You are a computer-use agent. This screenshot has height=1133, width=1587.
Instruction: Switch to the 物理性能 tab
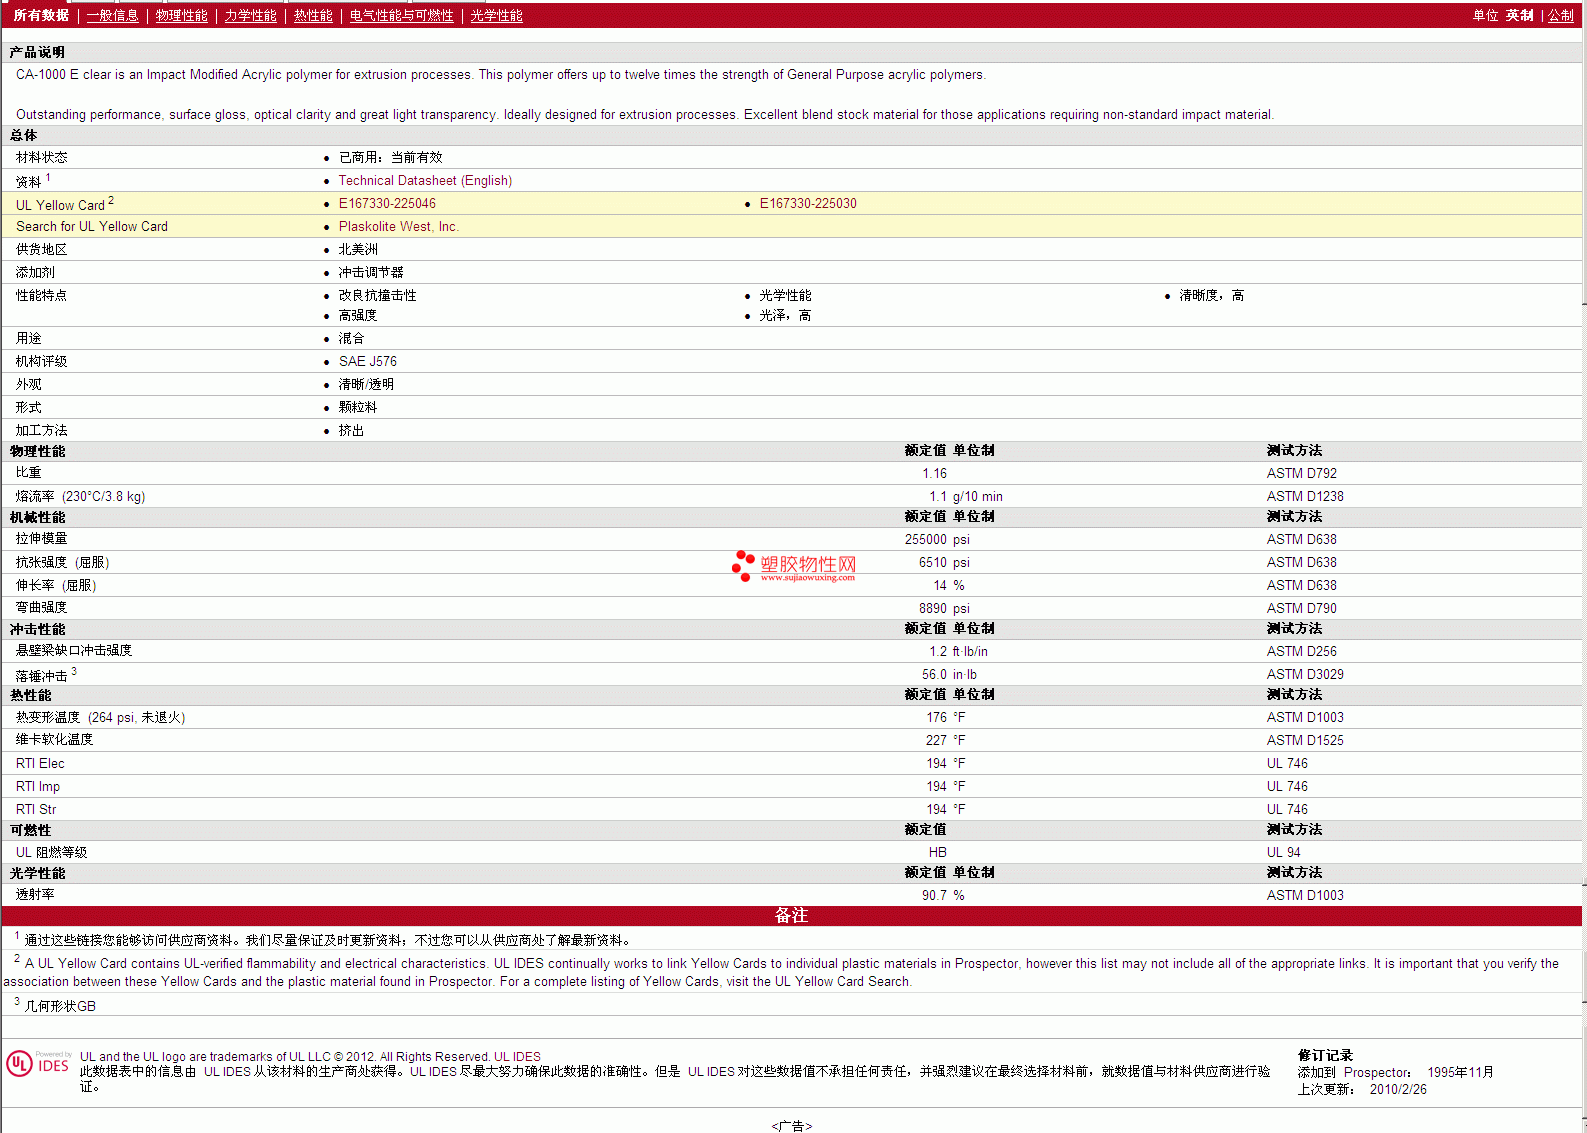tap(182, 15)
